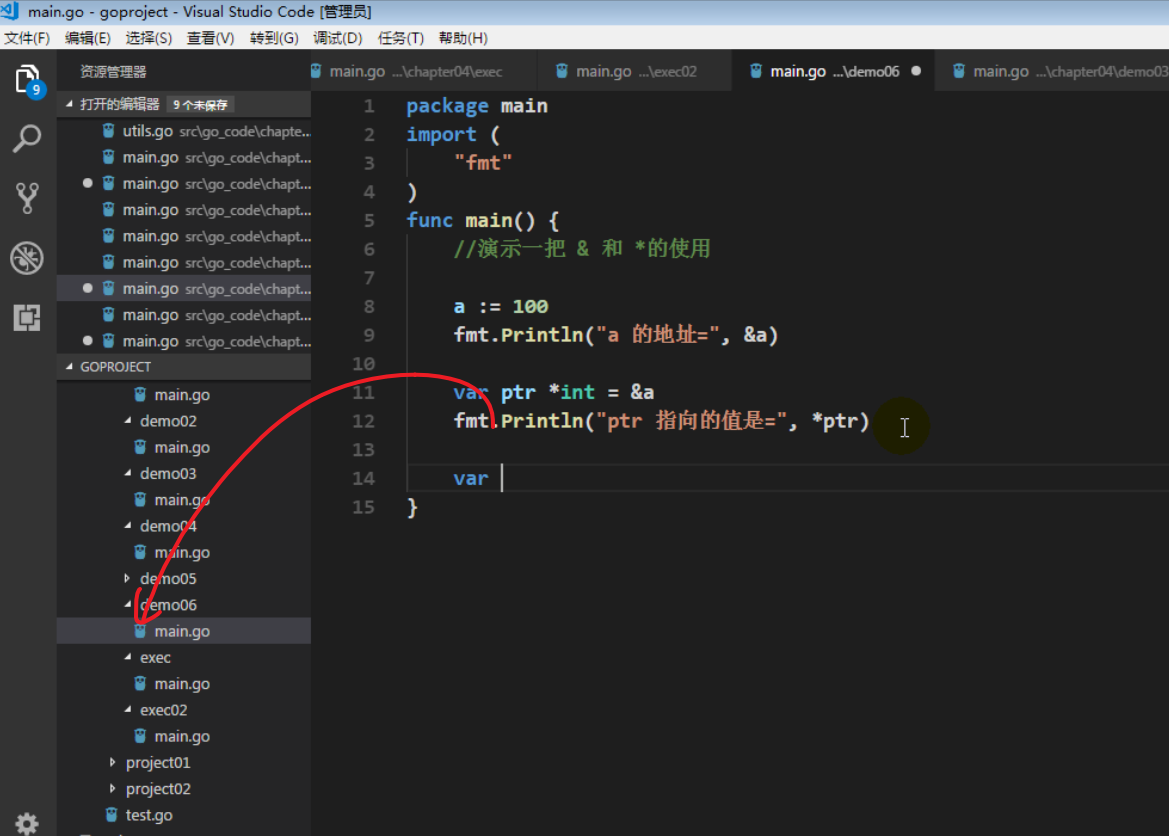Click the a := 100 statement

coord(501,307)
